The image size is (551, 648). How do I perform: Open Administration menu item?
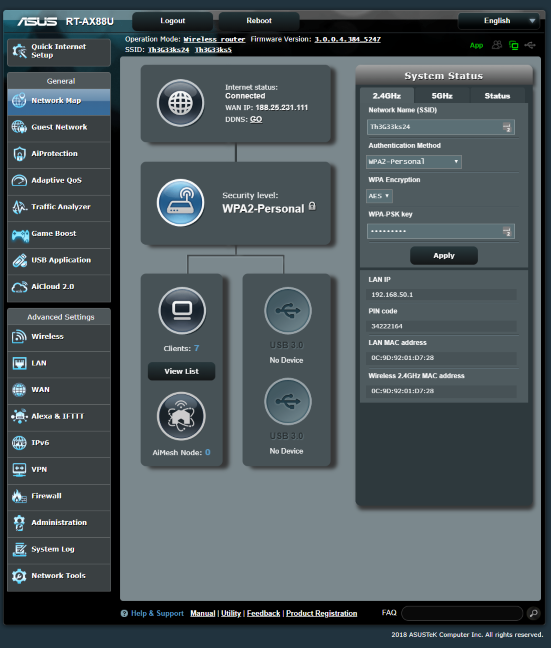click(59, 523)
